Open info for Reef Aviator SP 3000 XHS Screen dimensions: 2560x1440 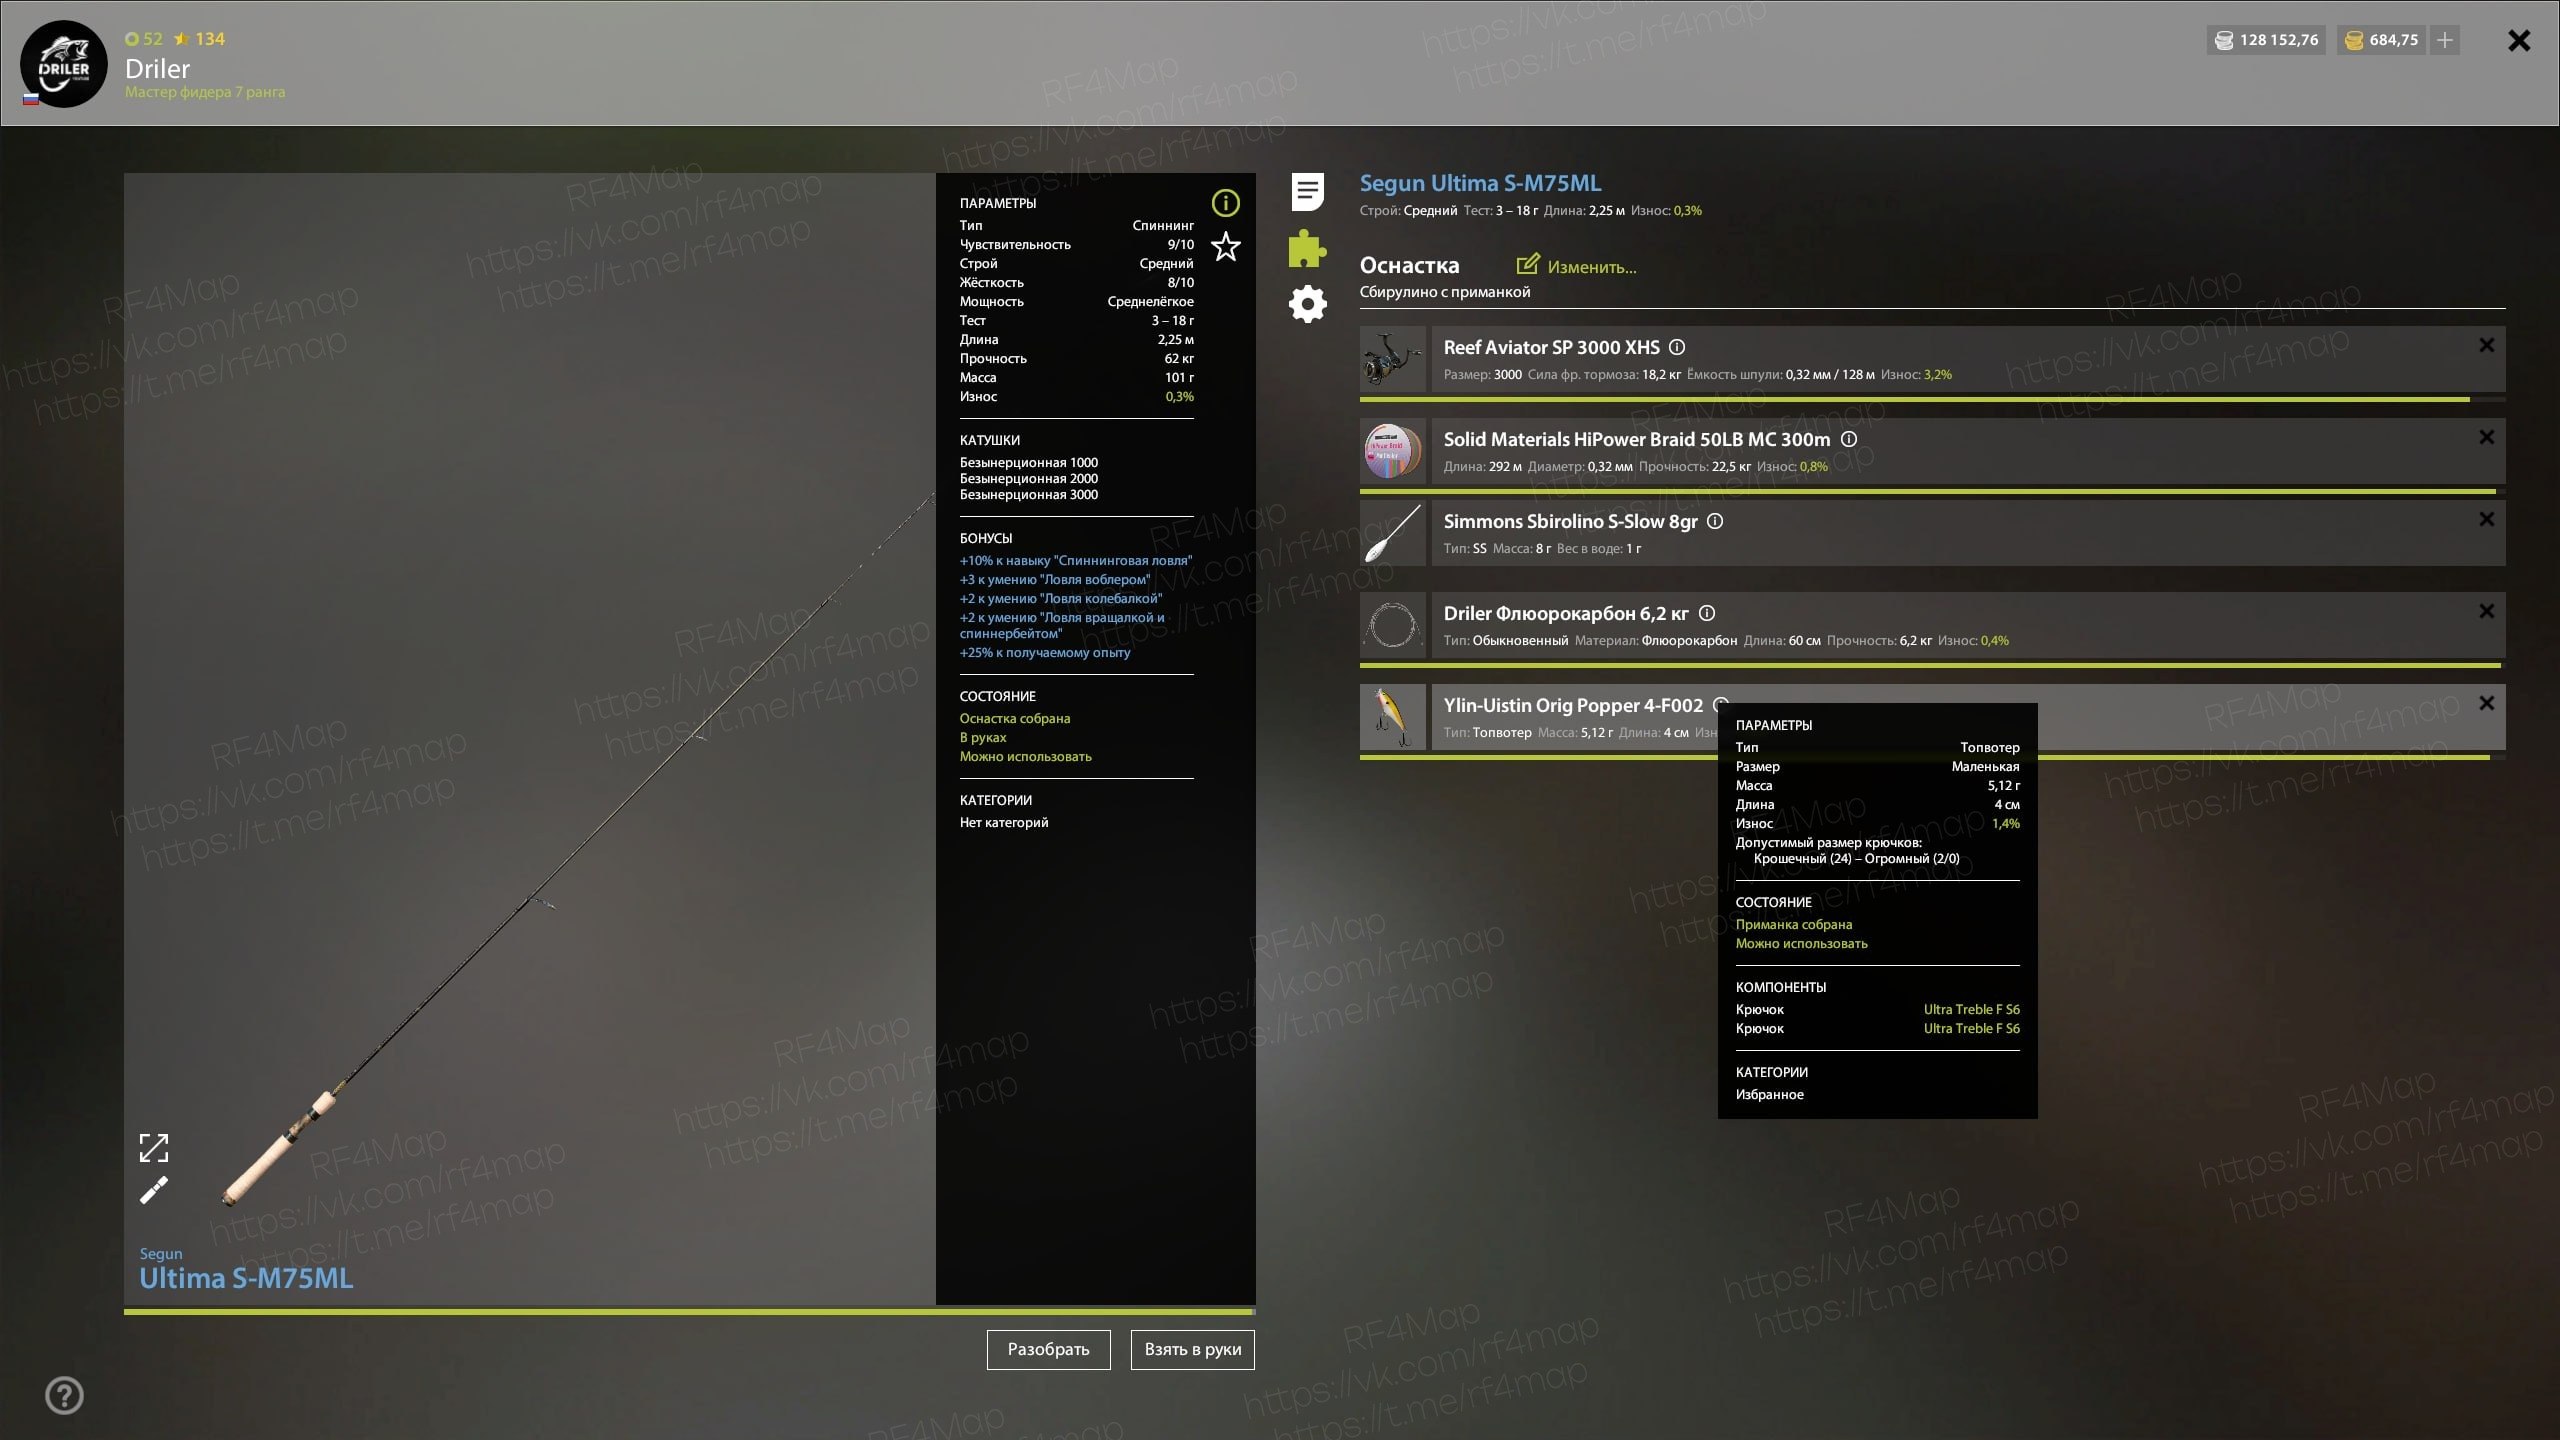[1677, 347]
